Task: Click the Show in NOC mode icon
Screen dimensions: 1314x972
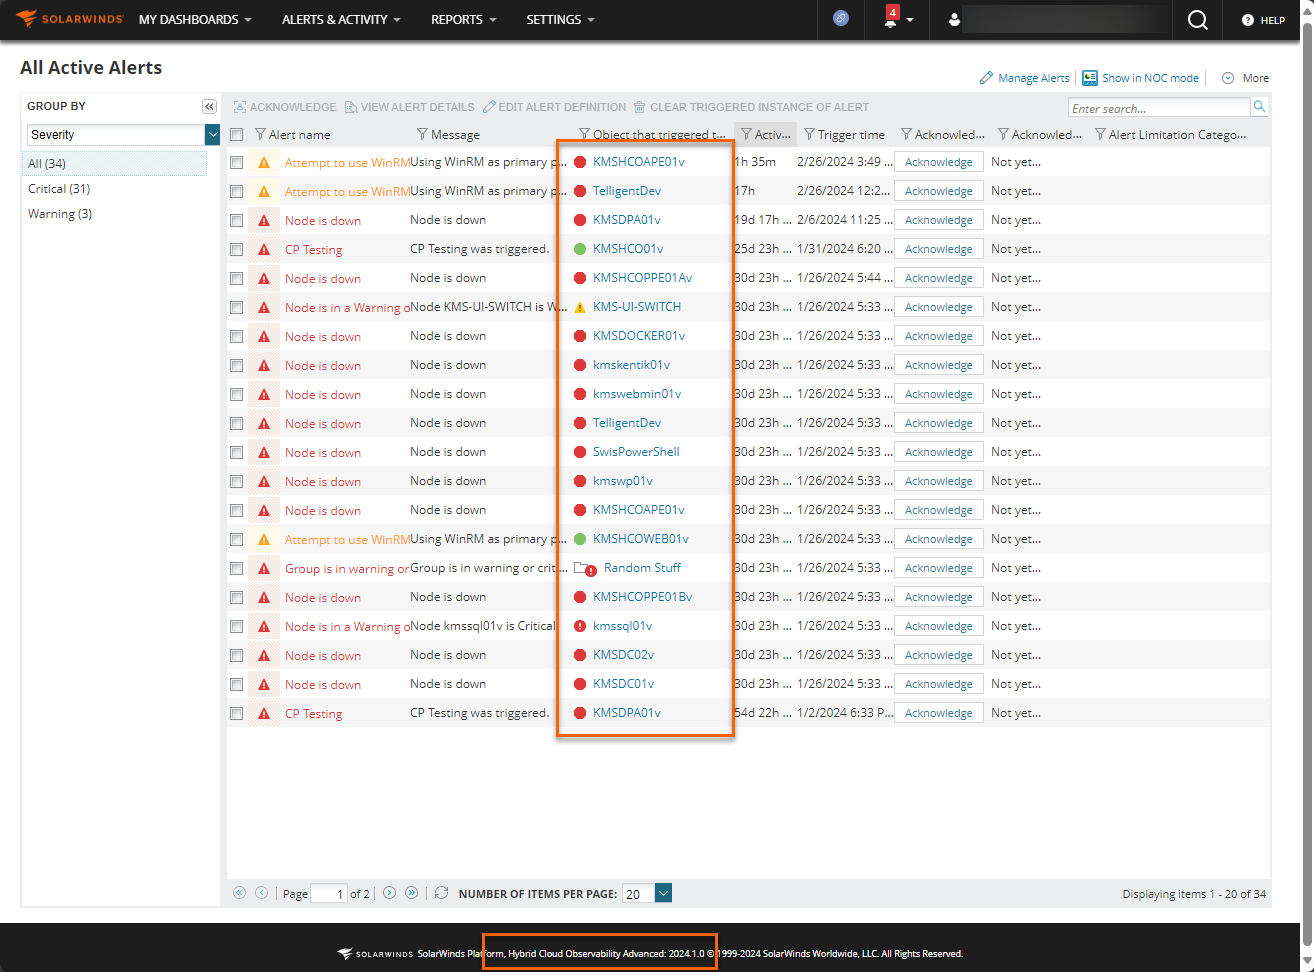Action: pos(1090,78)
